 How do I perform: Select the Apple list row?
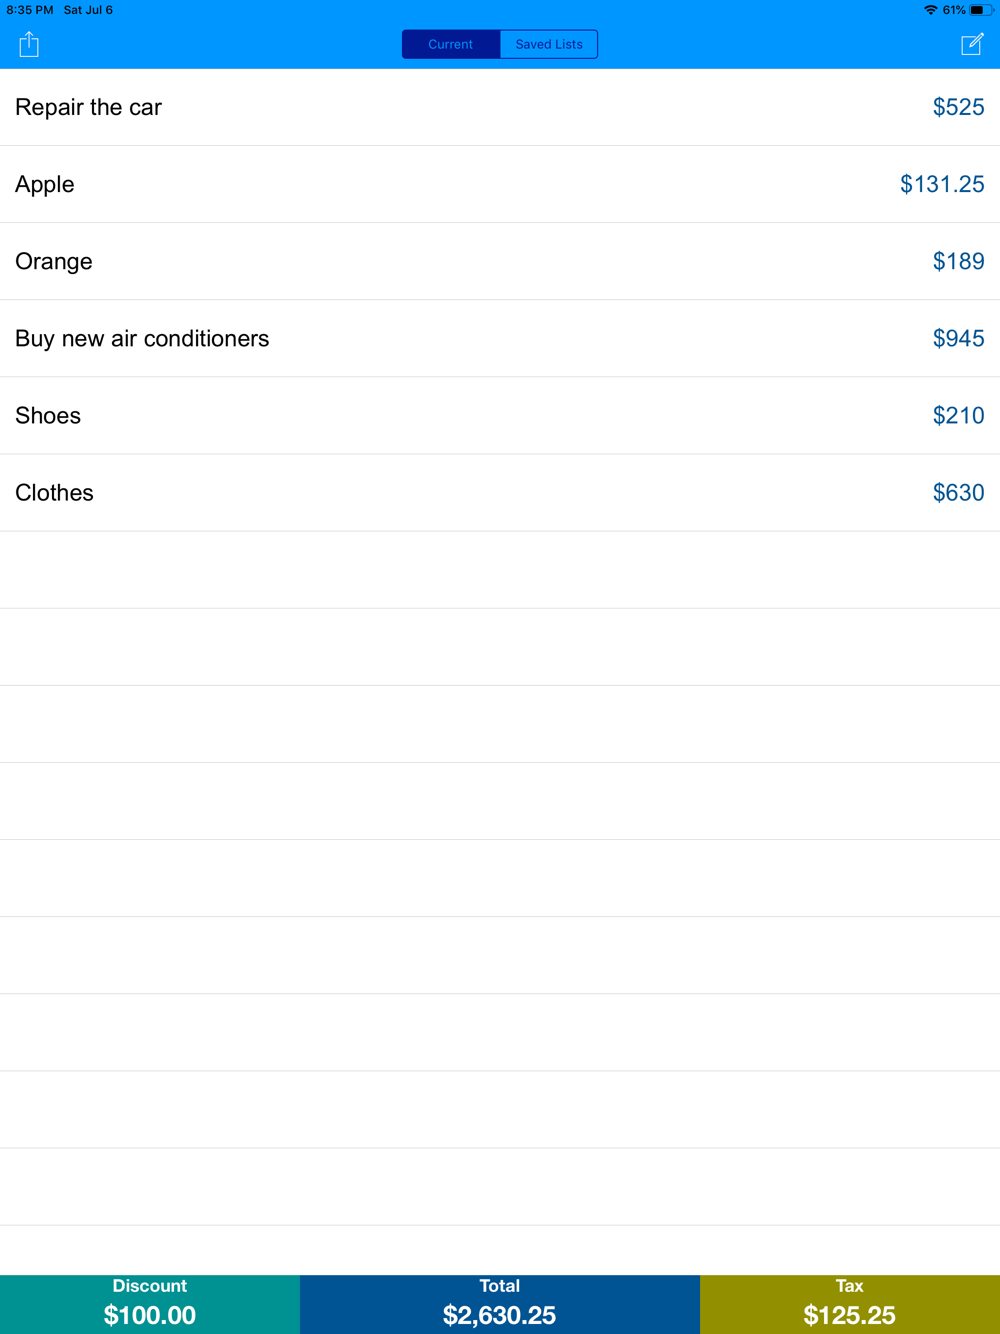pos(500,184)
